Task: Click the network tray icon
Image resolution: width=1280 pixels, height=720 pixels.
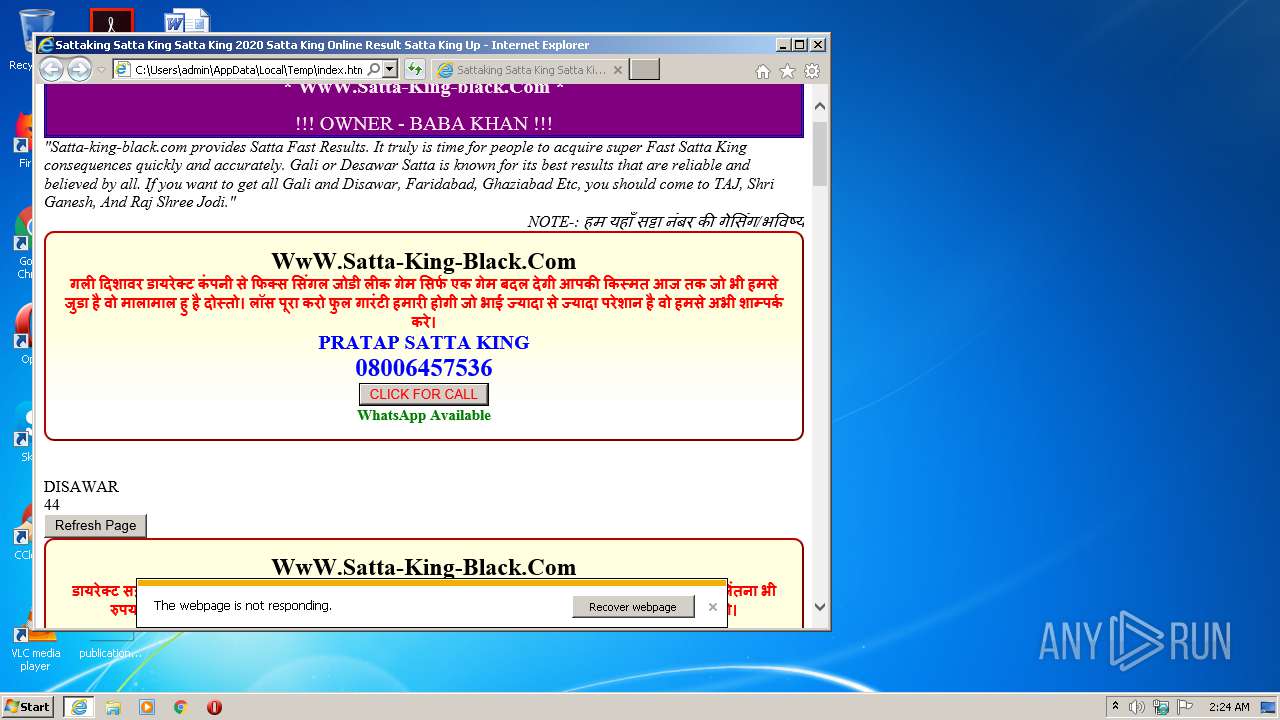Action: pyautogui.click(x=1161, y=707)
